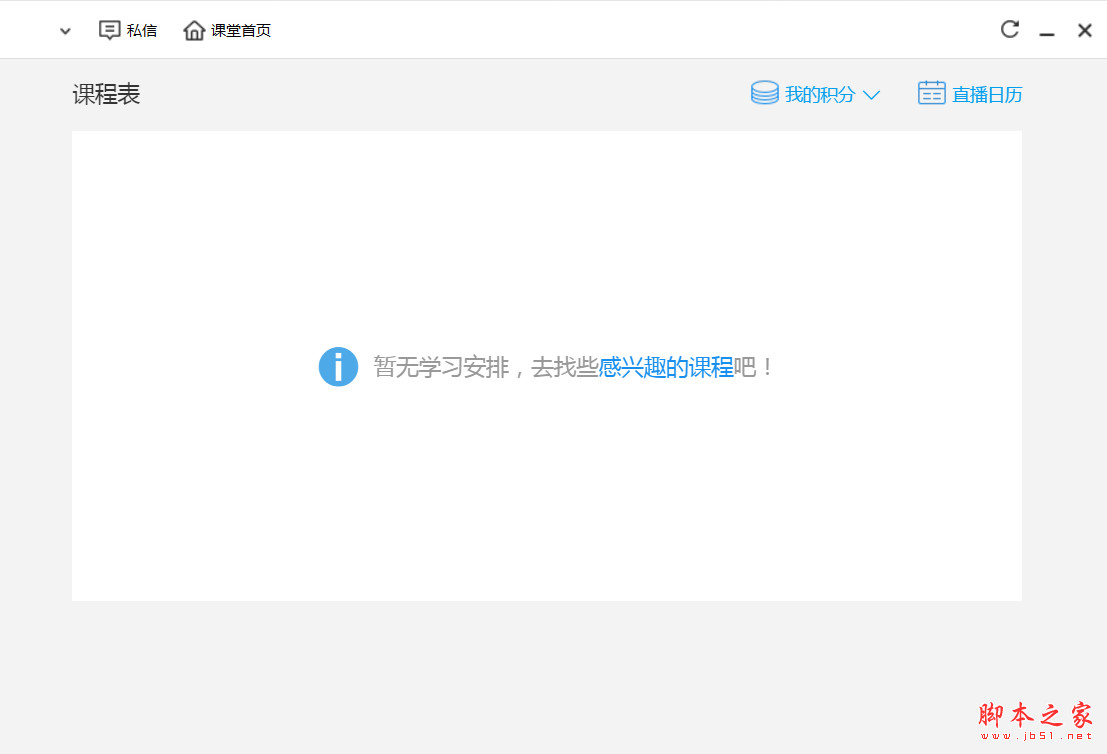Click the minimize window icon
Screen dimensions: 1107x754
pos(1047,30)
